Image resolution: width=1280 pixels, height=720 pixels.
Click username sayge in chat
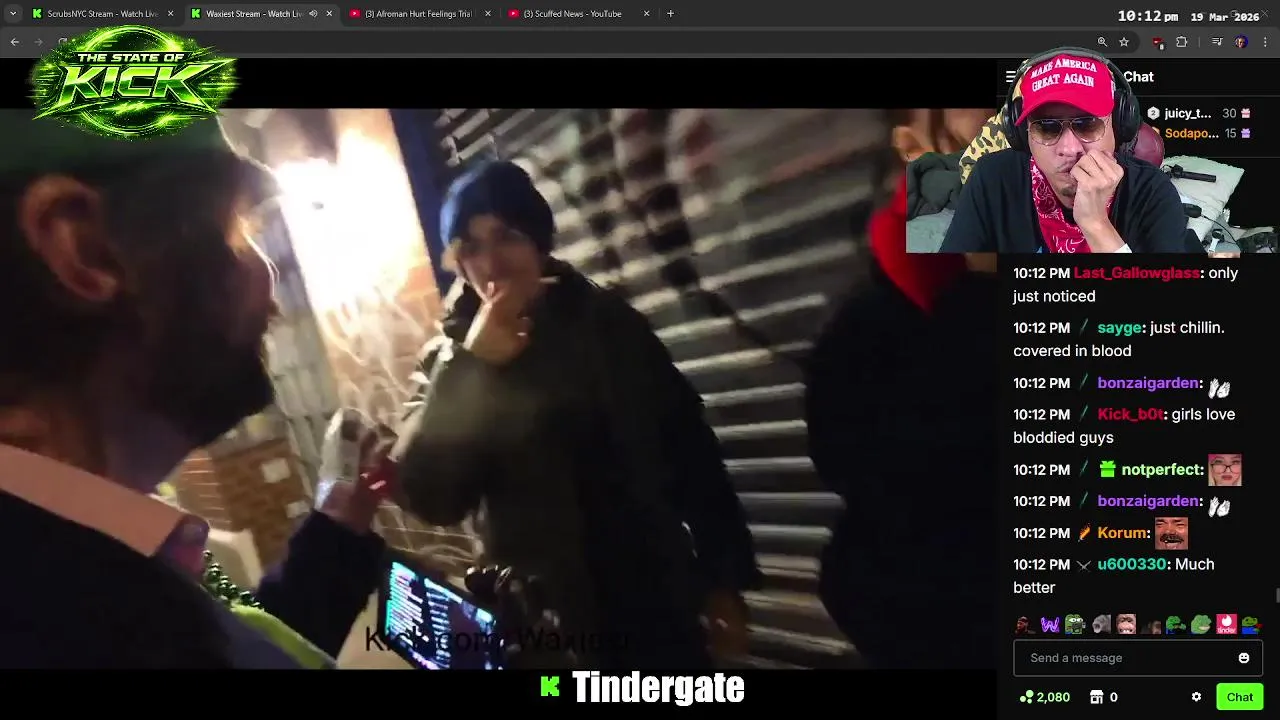[1119, 328]
